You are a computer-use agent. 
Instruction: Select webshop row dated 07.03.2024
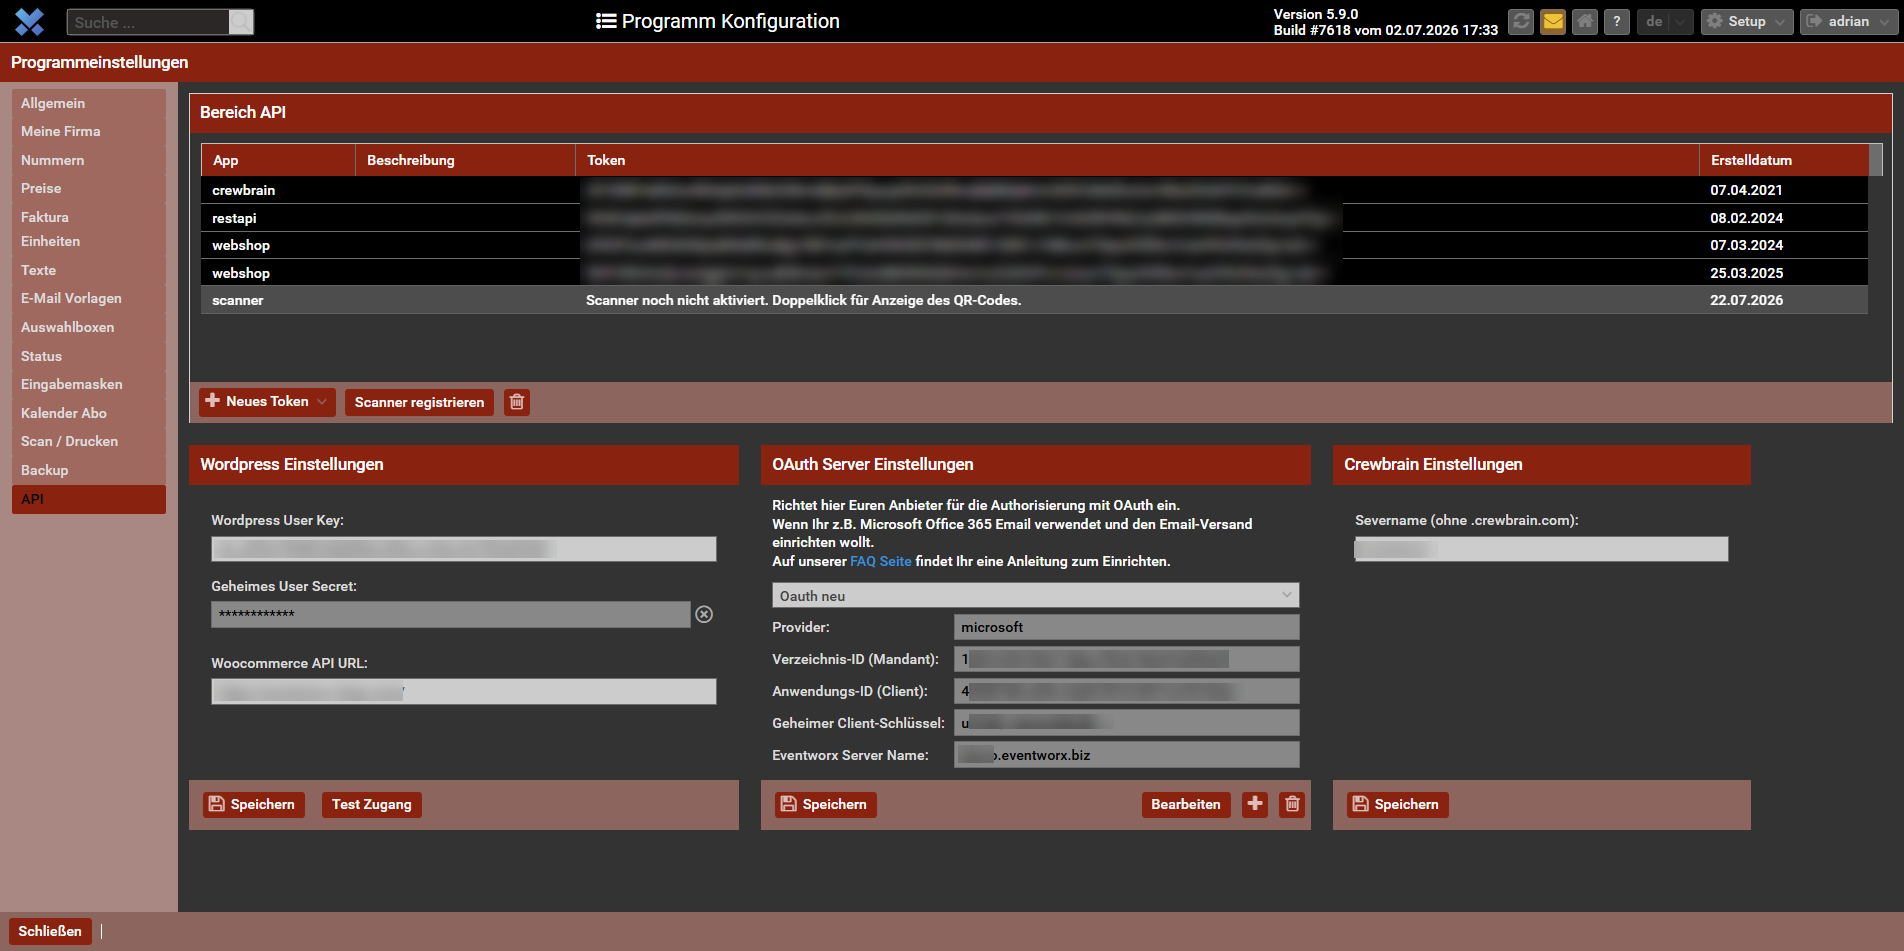point(1034,245)
